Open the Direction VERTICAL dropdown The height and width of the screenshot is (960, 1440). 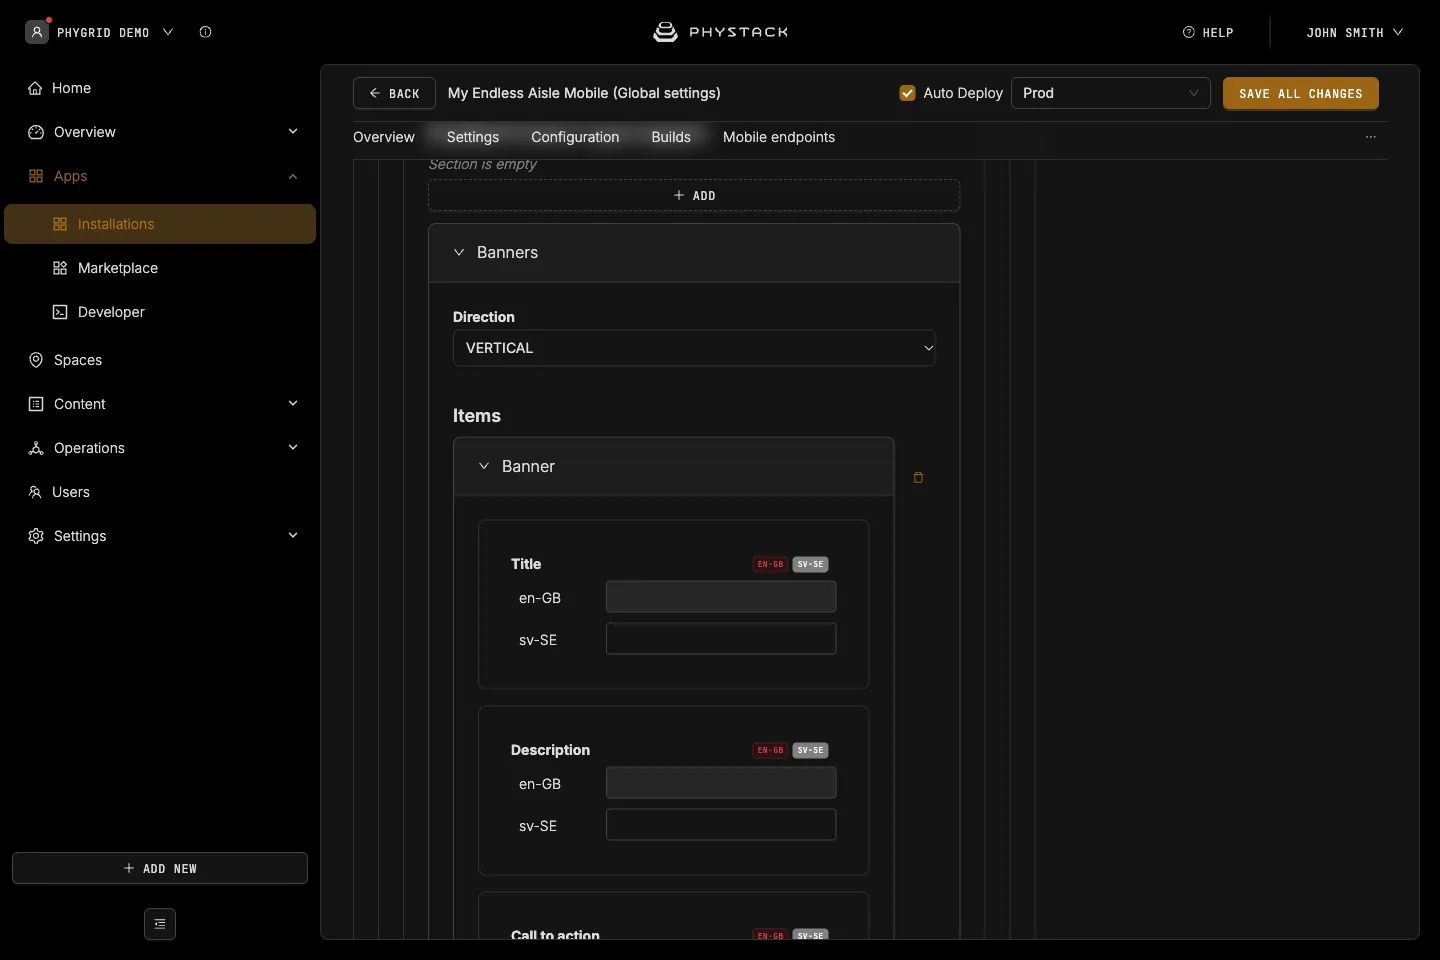click(x=694, y=348)
